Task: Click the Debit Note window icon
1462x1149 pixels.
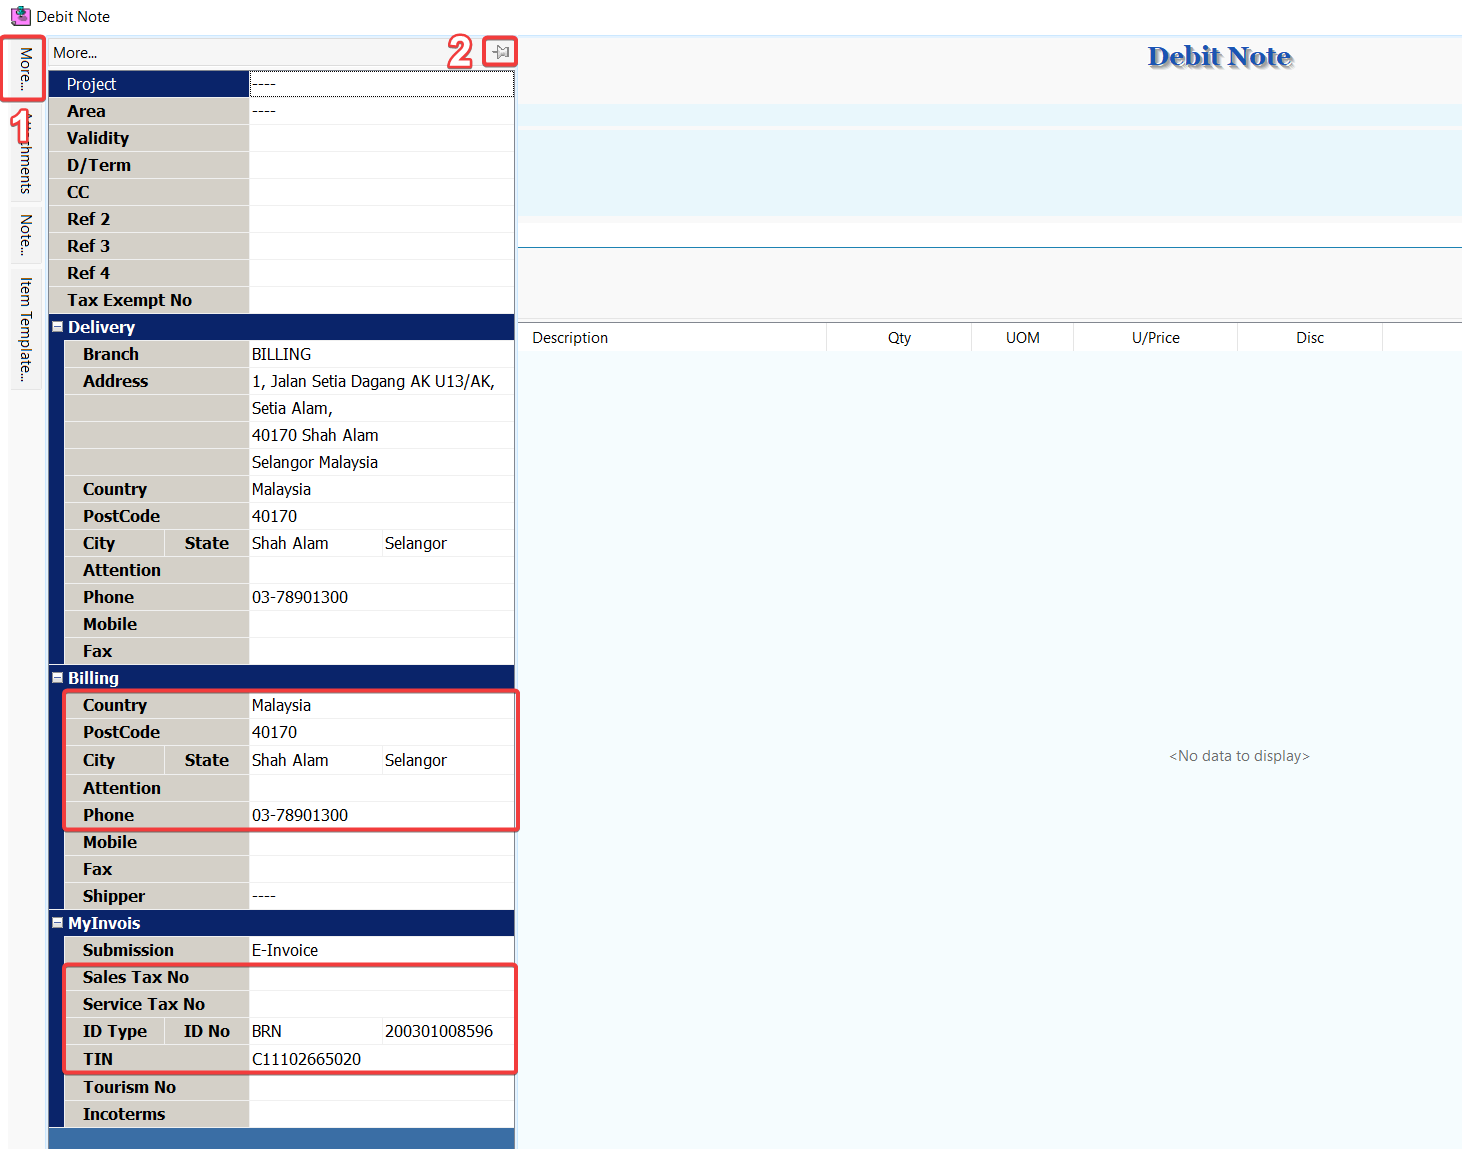Action: click(20, 16)
